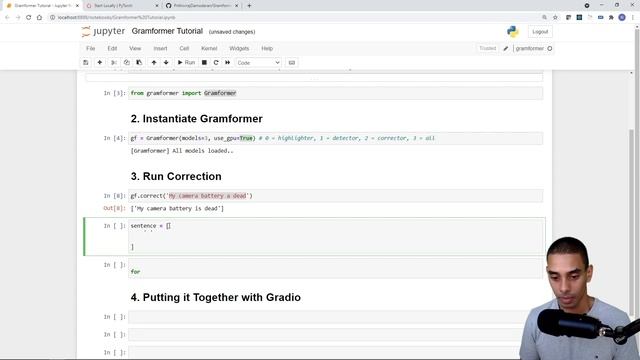Click the import Gramformer code cell

coord(336,93)
